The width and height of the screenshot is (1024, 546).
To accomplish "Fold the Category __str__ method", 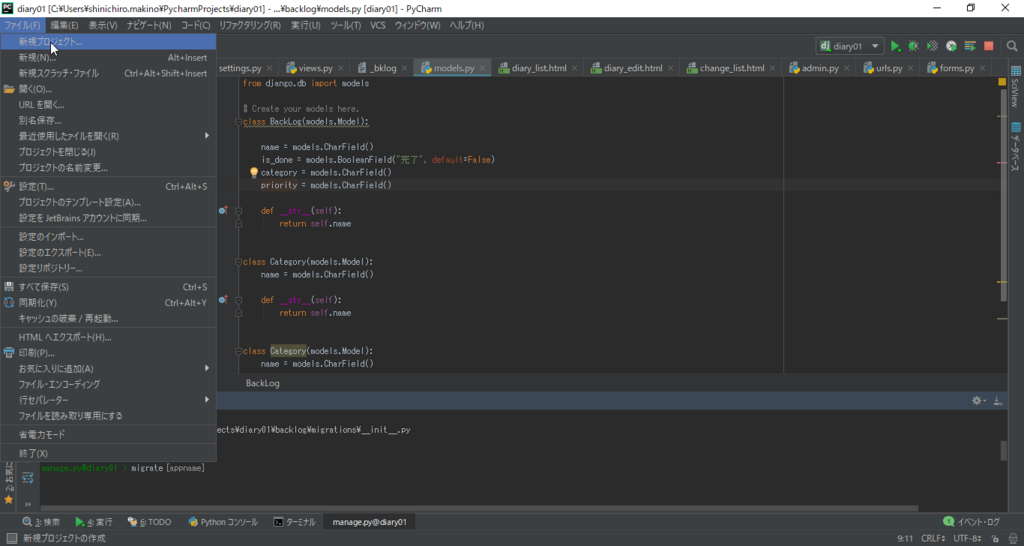I will pyautogui.click(x=238, y=300).
